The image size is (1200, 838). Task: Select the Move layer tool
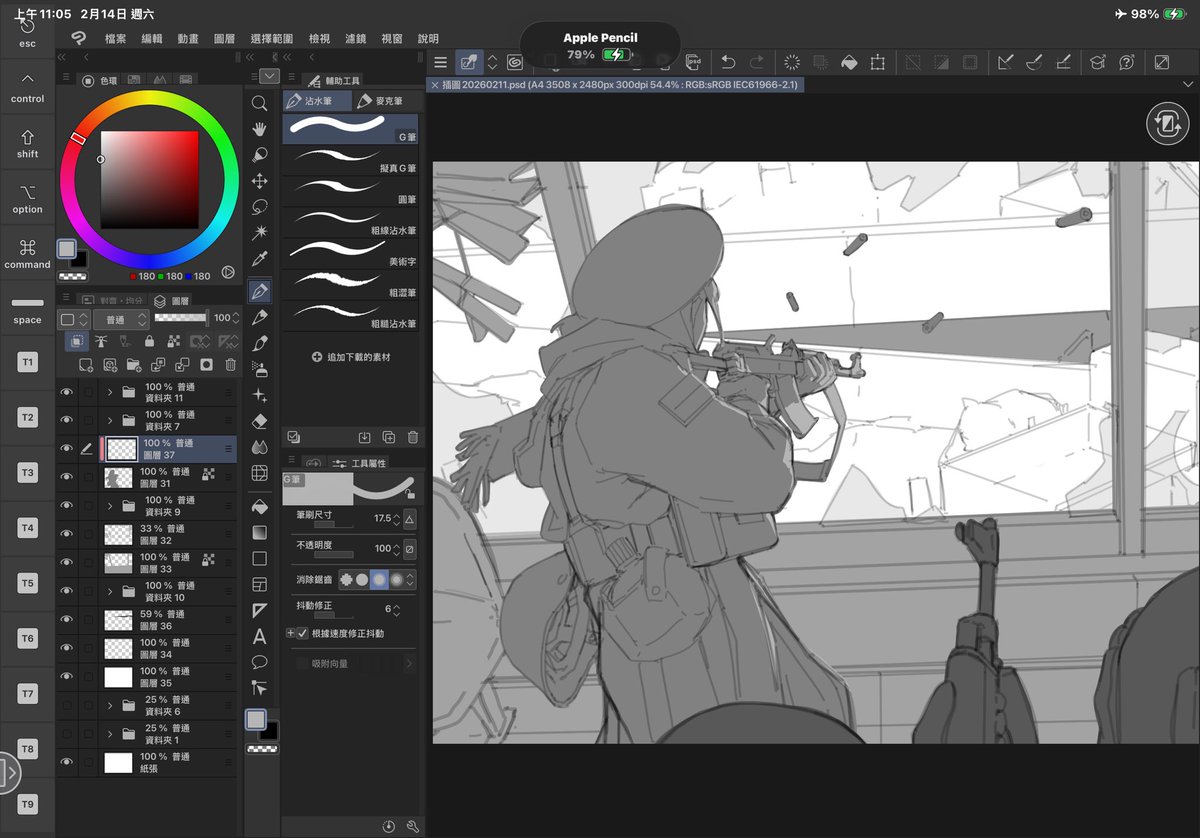coord(259,181)
